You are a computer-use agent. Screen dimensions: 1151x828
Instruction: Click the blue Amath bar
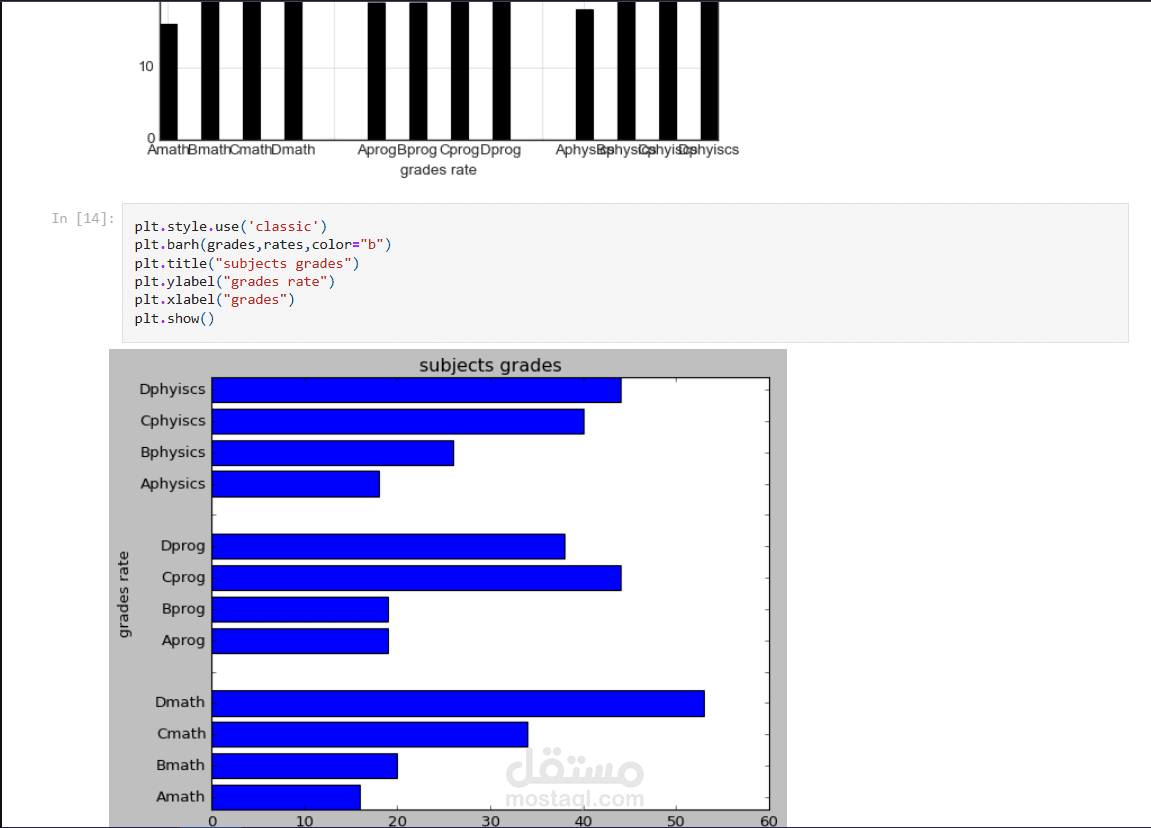coord(286,797)
